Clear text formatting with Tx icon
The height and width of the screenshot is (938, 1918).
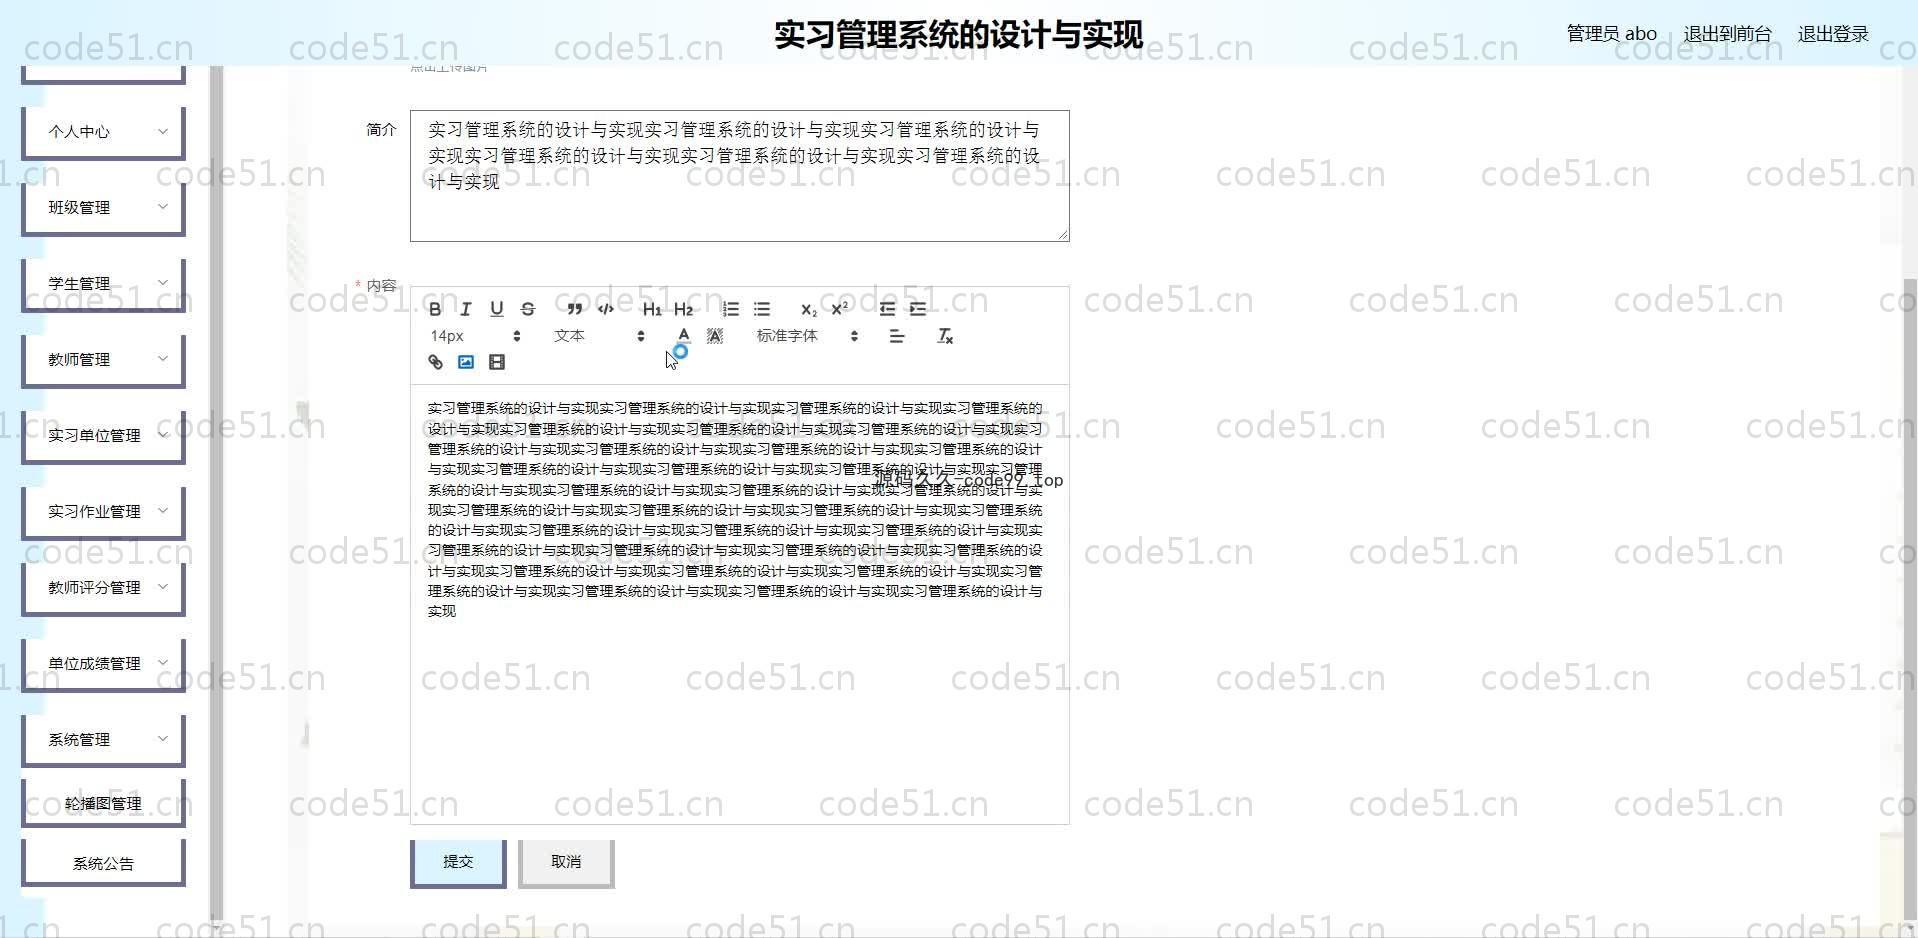pyautogui.click(x=945, y=336)
